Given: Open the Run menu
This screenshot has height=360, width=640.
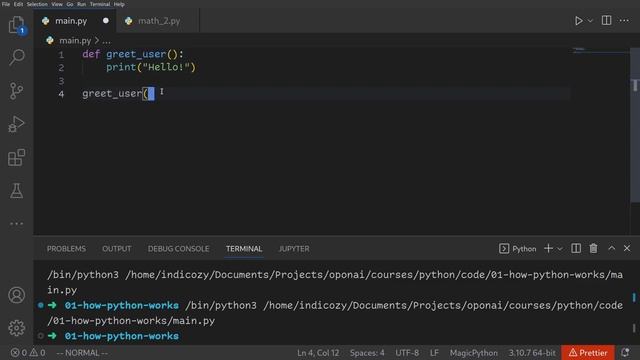Looking at the screenshot, I should [82, 4].
